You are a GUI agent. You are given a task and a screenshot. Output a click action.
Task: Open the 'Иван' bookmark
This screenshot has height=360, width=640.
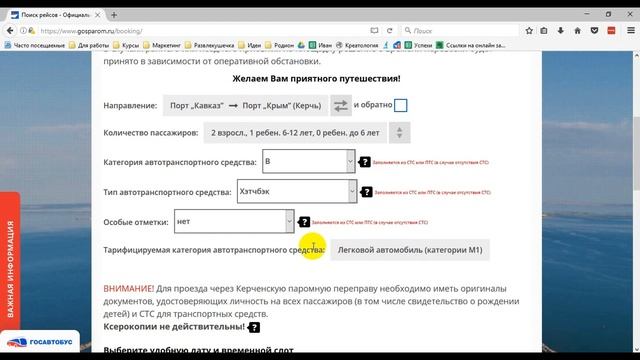pos(320,45)
